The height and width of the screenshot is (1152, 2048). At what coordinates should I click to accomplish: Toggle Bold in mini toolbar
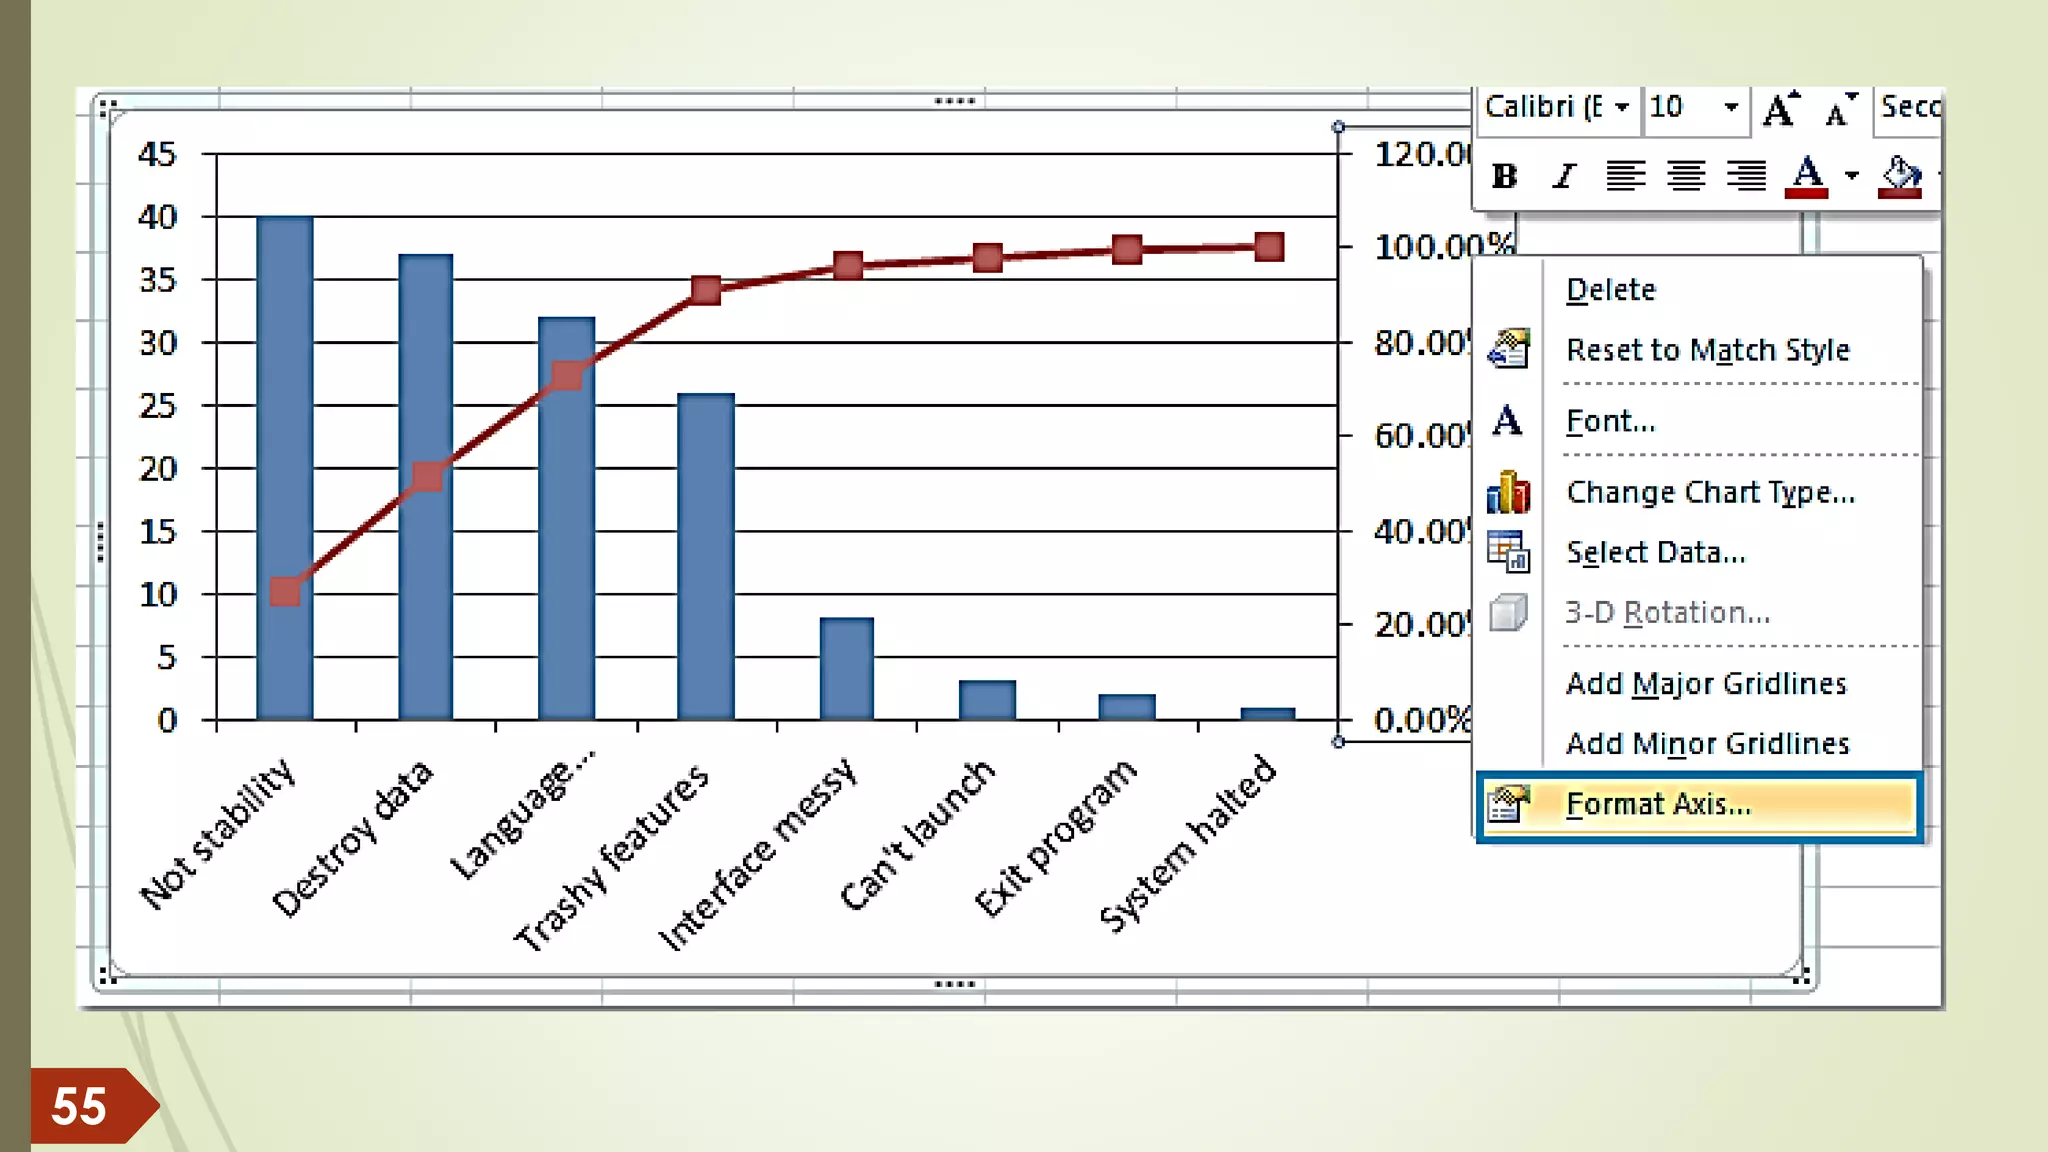[1504, 177]
